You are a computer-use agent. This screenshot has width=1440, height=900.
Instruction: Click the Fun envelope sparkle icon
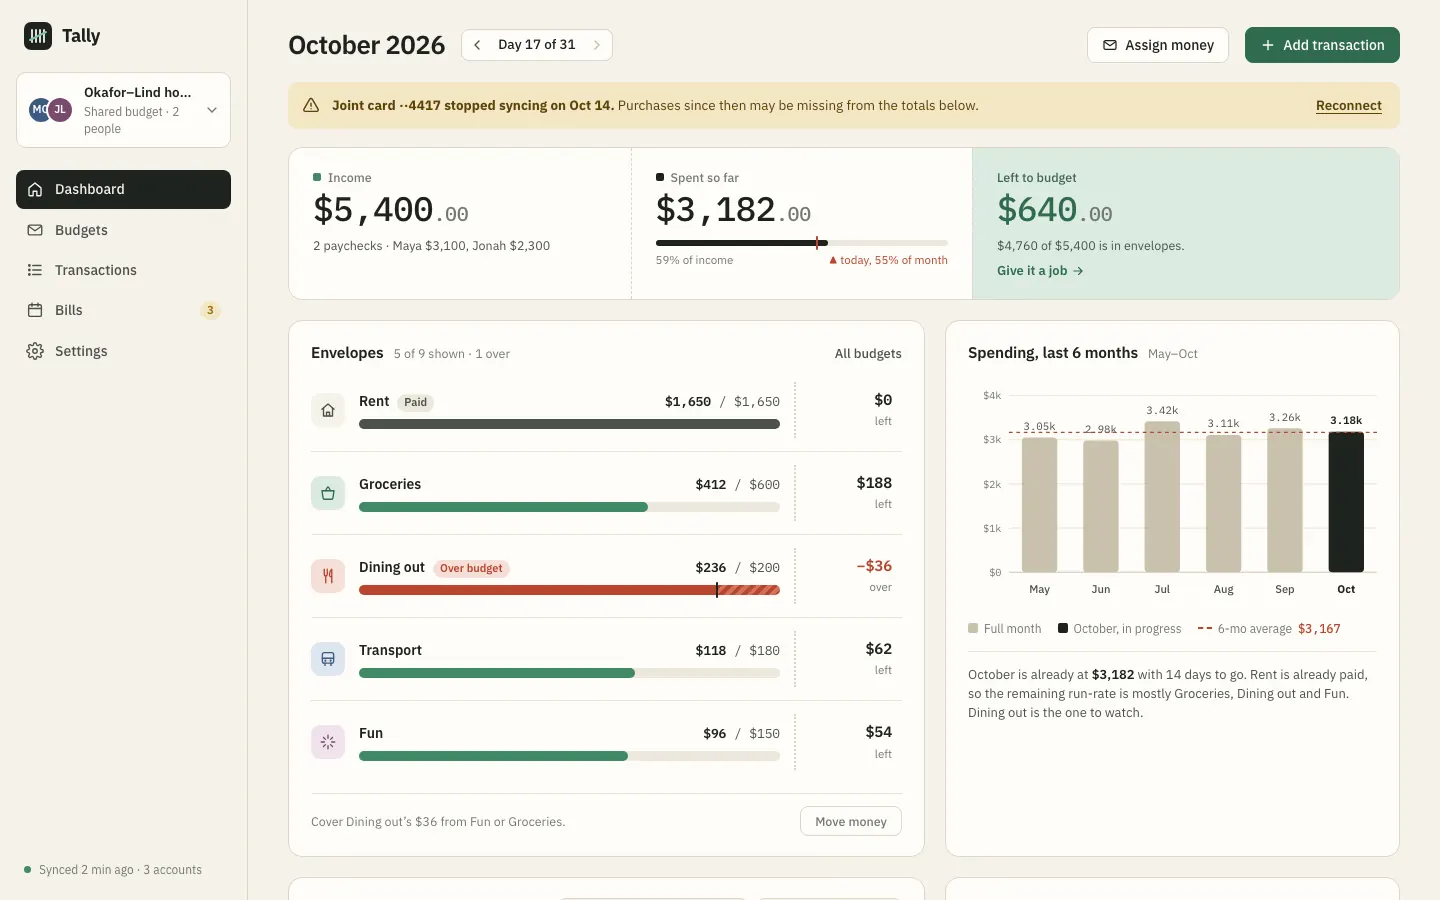tap(328, 742)
